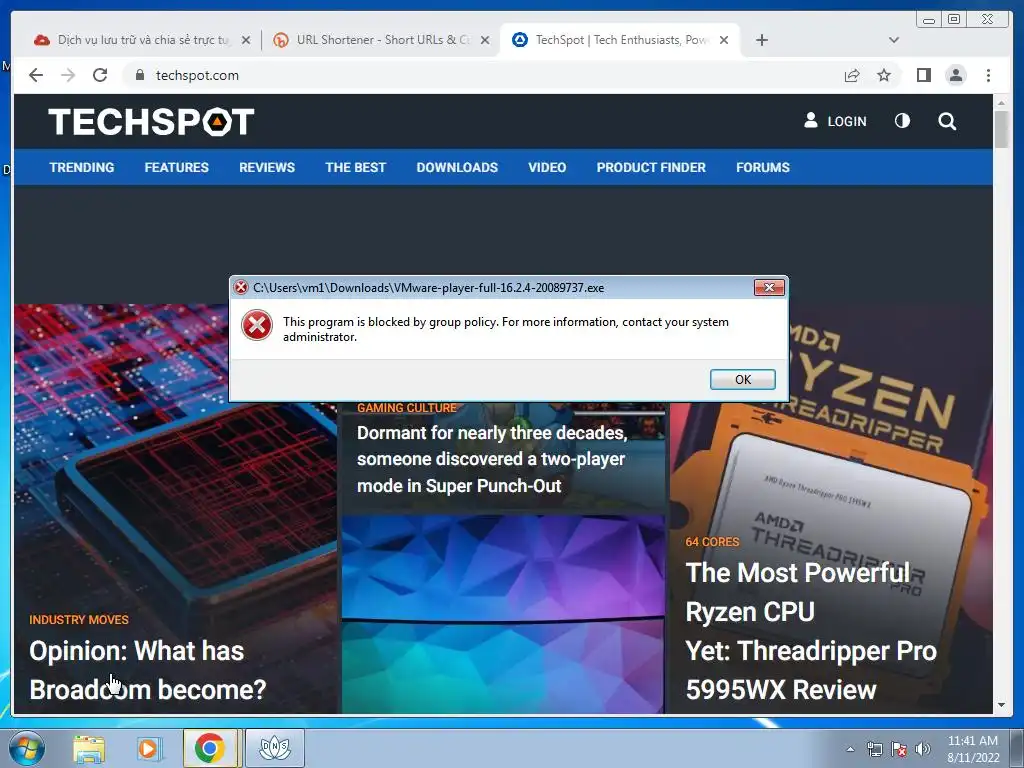Click the volume speaker tray icon
This screenshot has height=768, width=1024.
923,749
